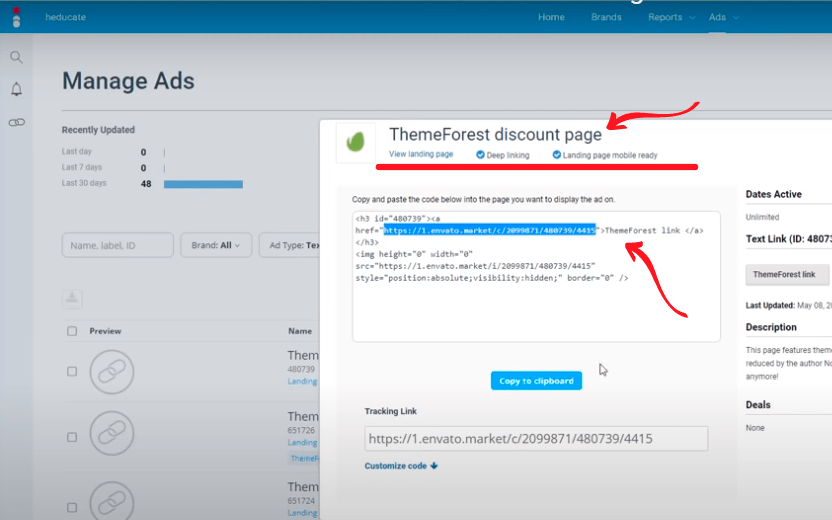Click inside the ad HTML code box

tap(536, 276)
